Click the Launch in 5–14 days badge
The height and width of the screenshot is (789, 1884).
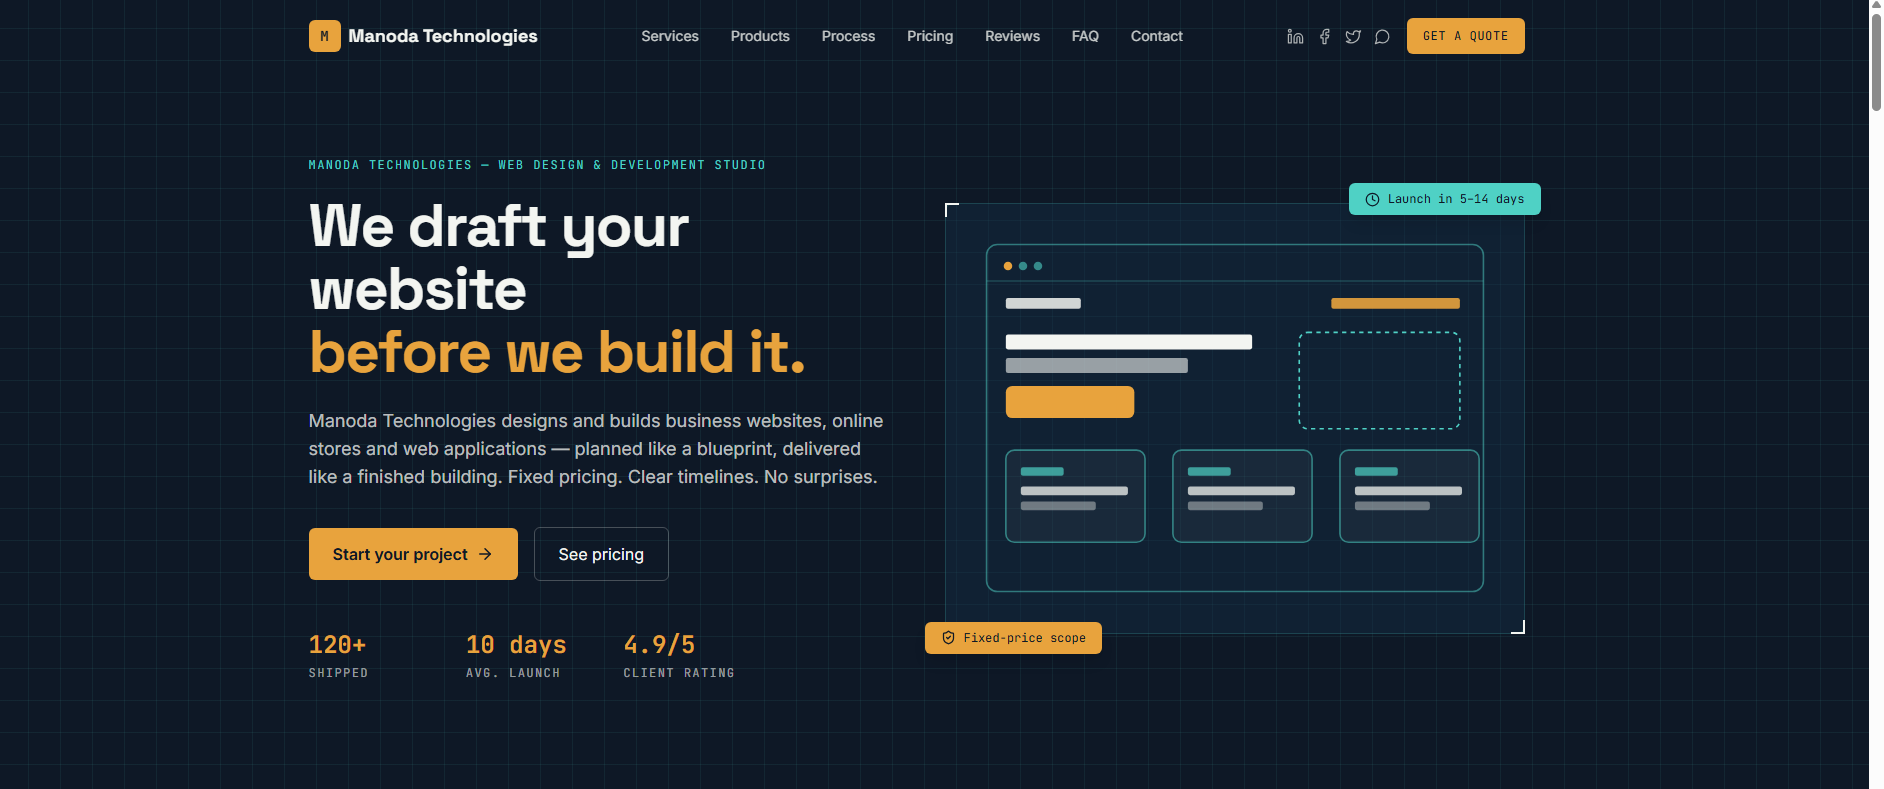(1444, 199)
